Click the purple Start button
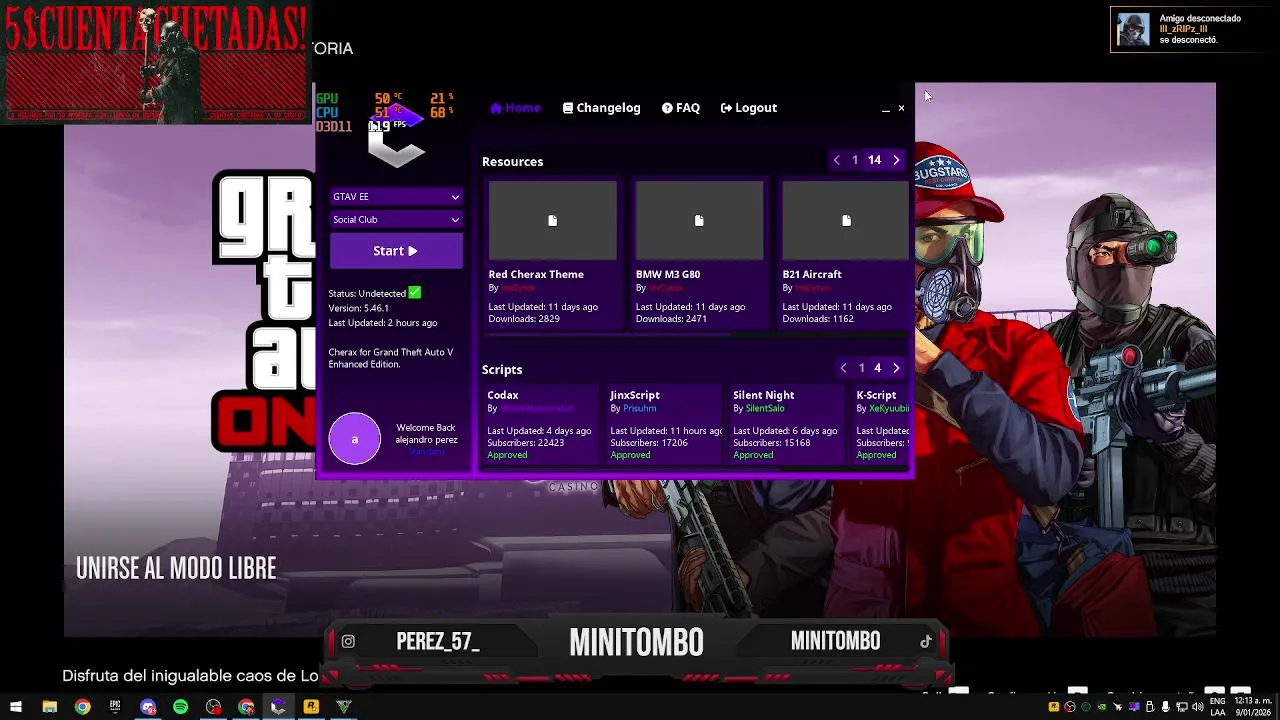 coord(396,251)
